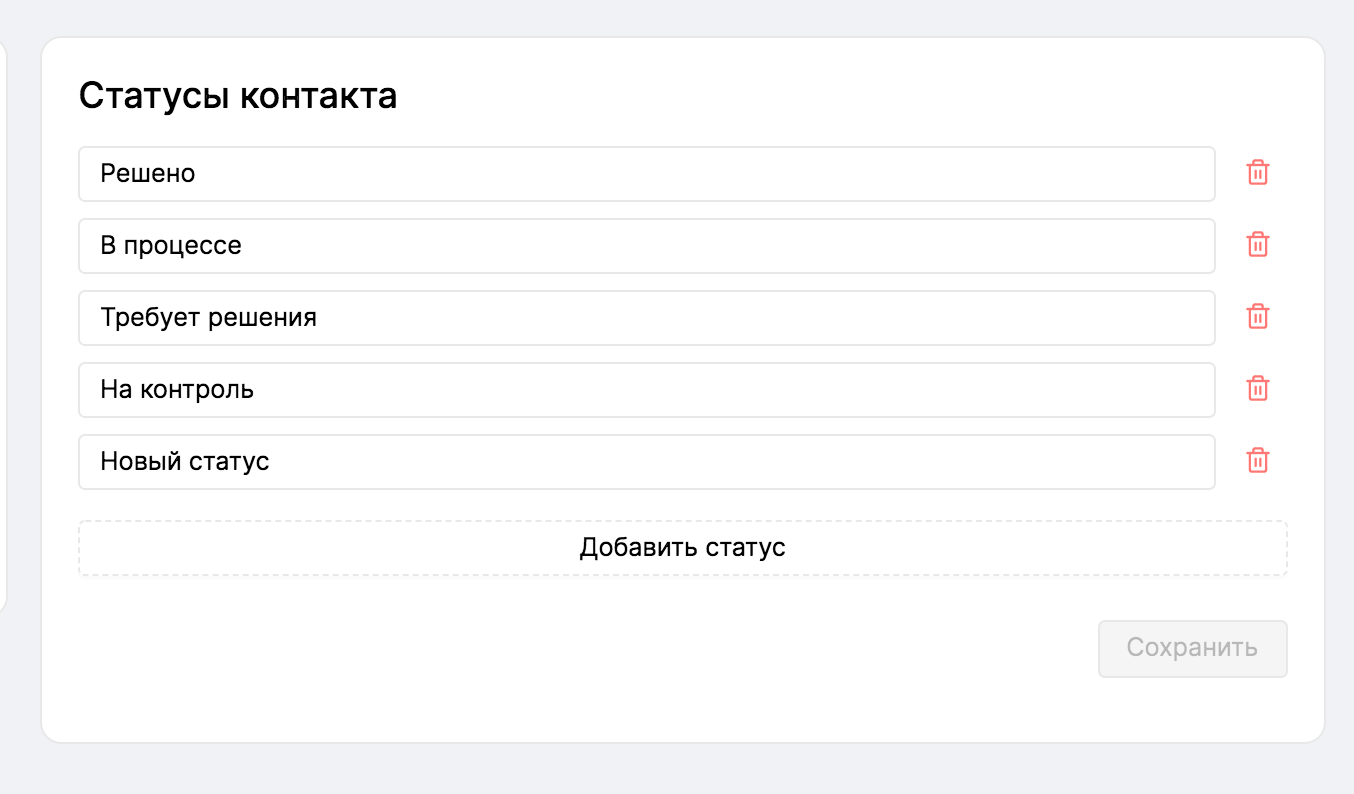1354x794 pixels.
Task: Click the word Решено in first field
Action: (x=148, y=174)
